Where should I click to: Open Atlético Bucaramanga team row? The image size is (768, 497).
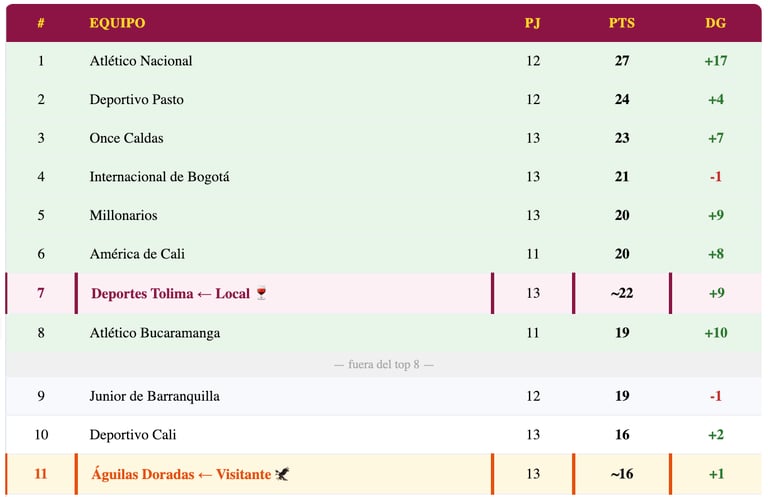[154, 332]
